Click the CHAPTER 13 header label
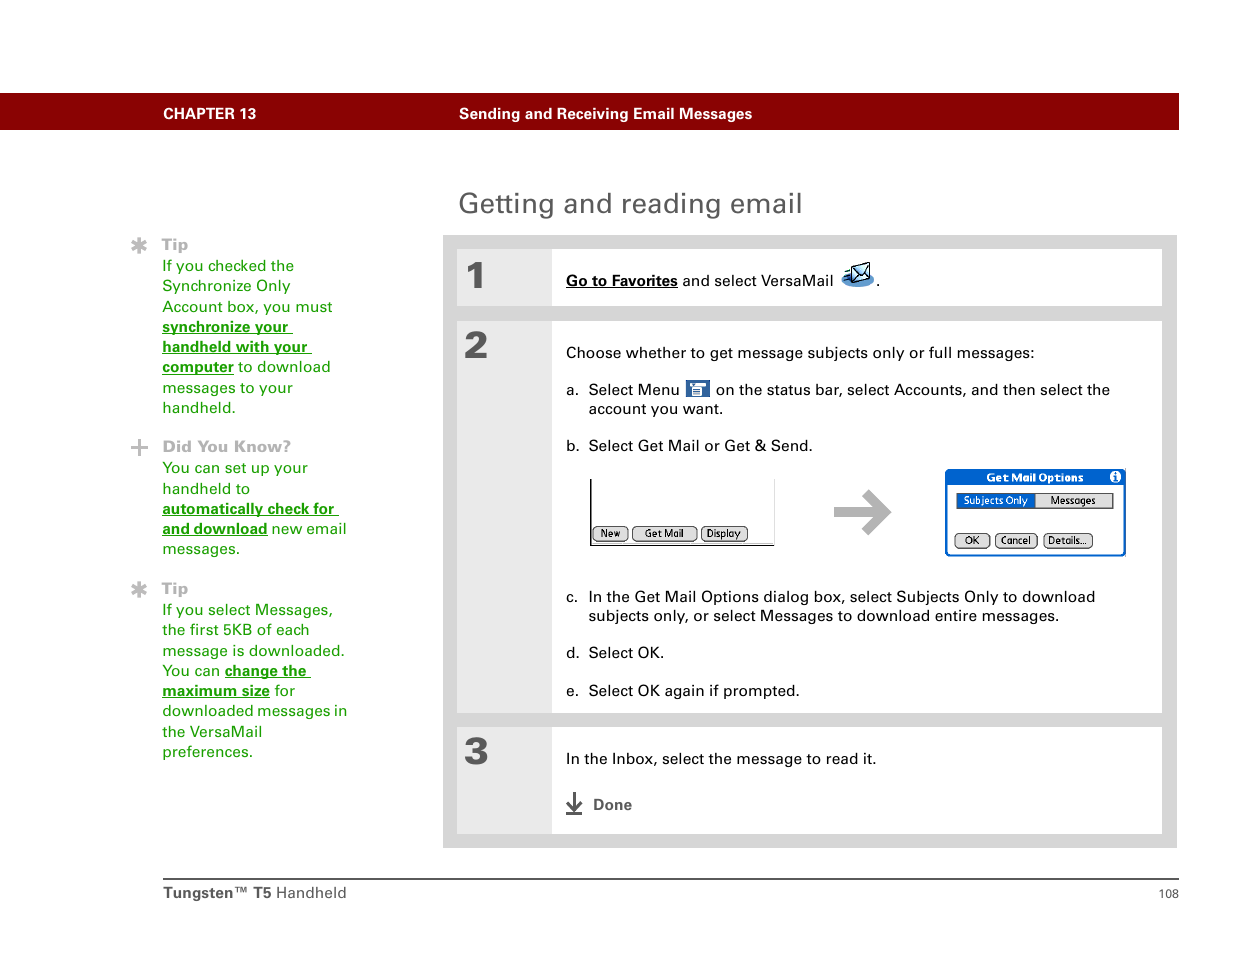This screenshot has height=954, width=1235. click(x=209, y=114)
